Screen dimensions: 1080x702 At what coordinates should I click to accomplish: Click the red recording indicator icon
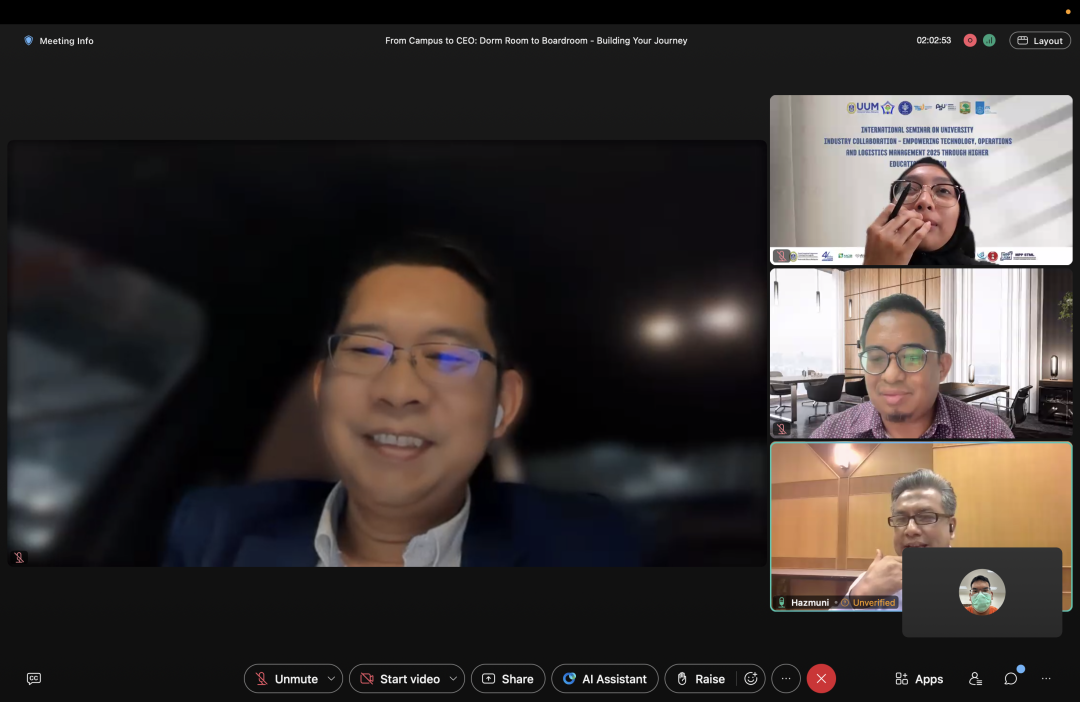pyautogui.click(x=970, y=41)
